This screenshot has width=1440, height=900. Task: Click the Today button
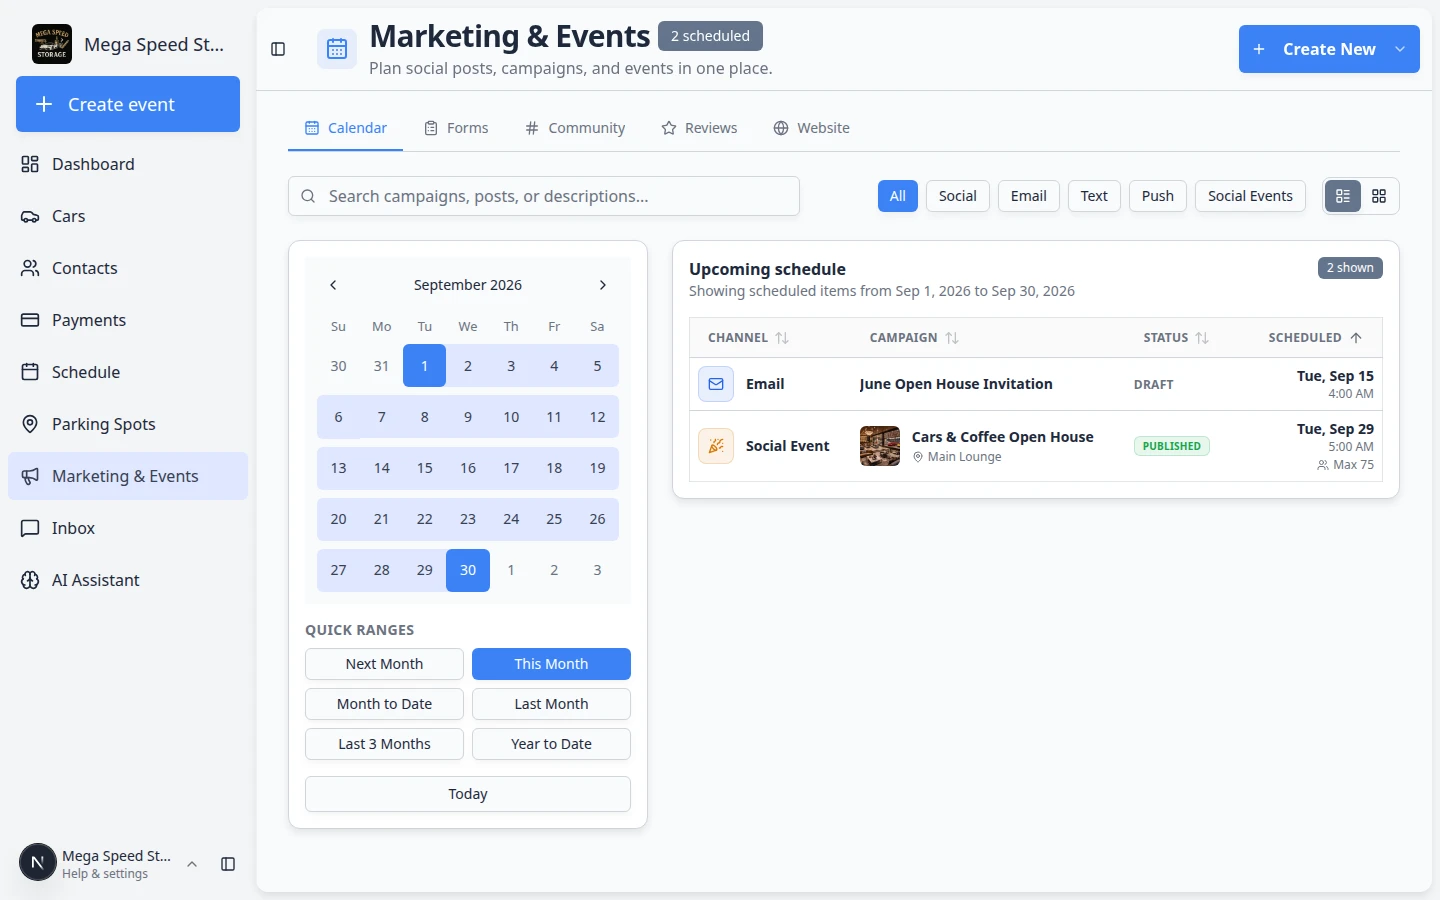coord(468,794)
